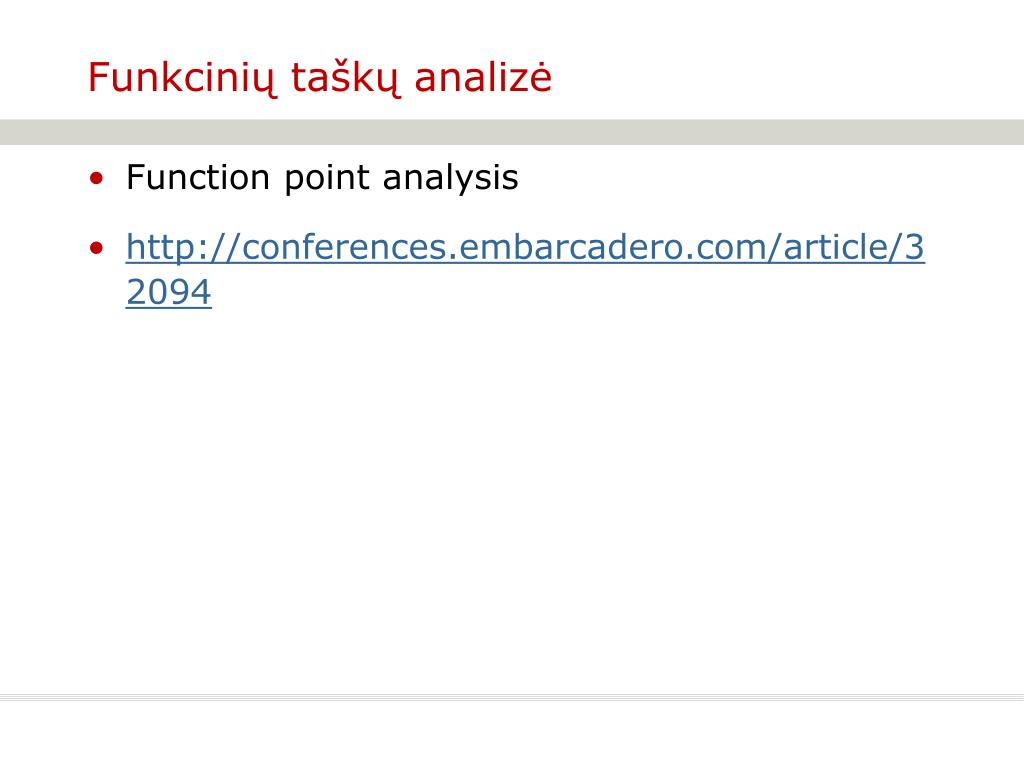Screen dimensions: 1024x768
Task: Click the word 'analizė' in the title
Action: (x=483, y=76)
